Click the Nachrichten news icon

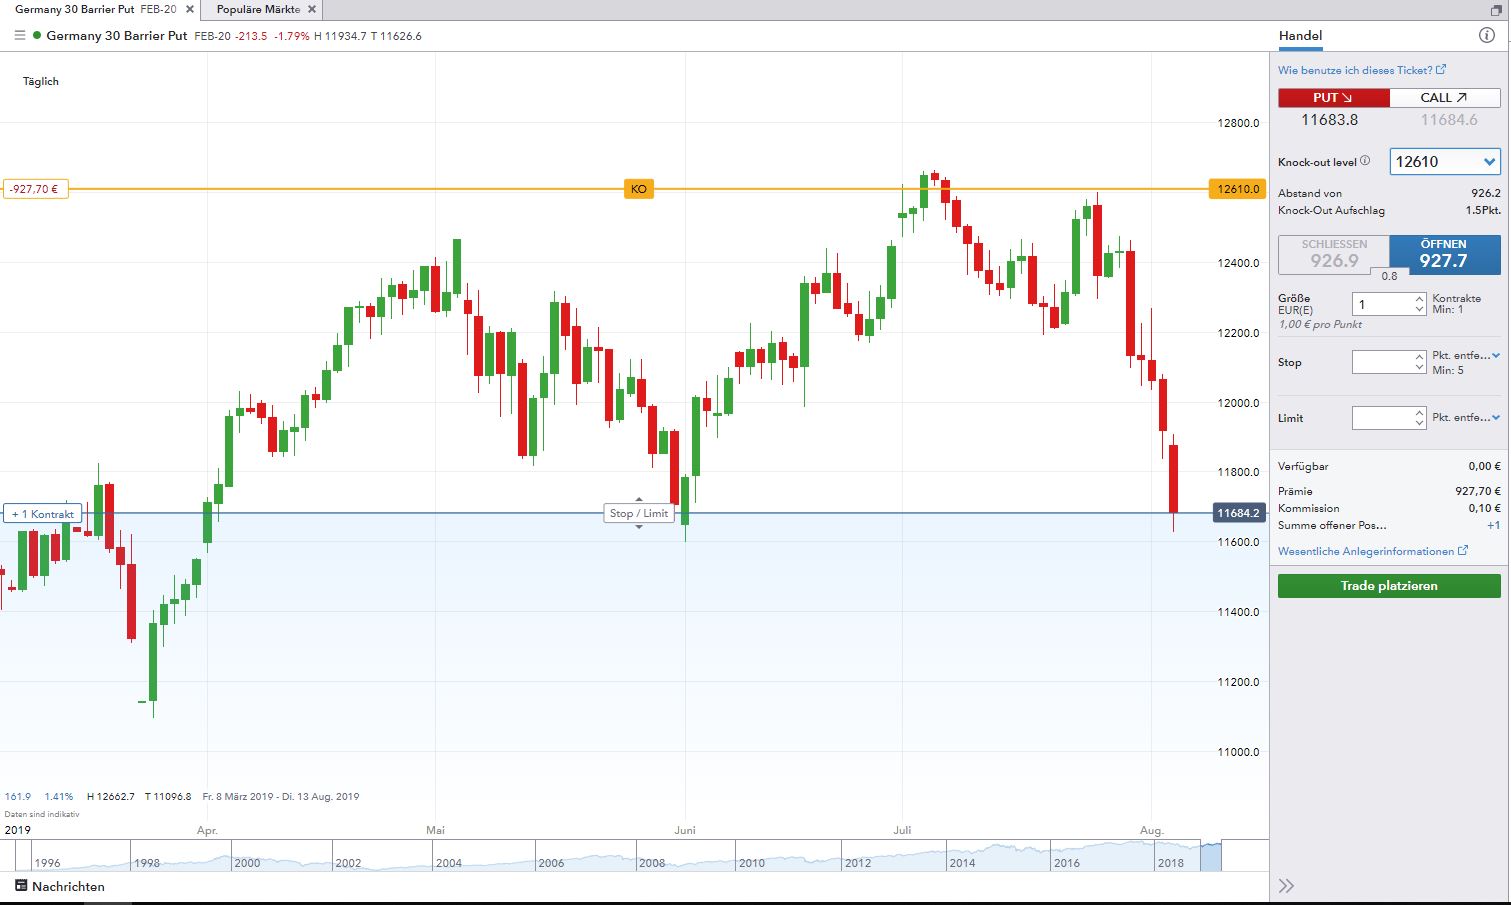21,886
